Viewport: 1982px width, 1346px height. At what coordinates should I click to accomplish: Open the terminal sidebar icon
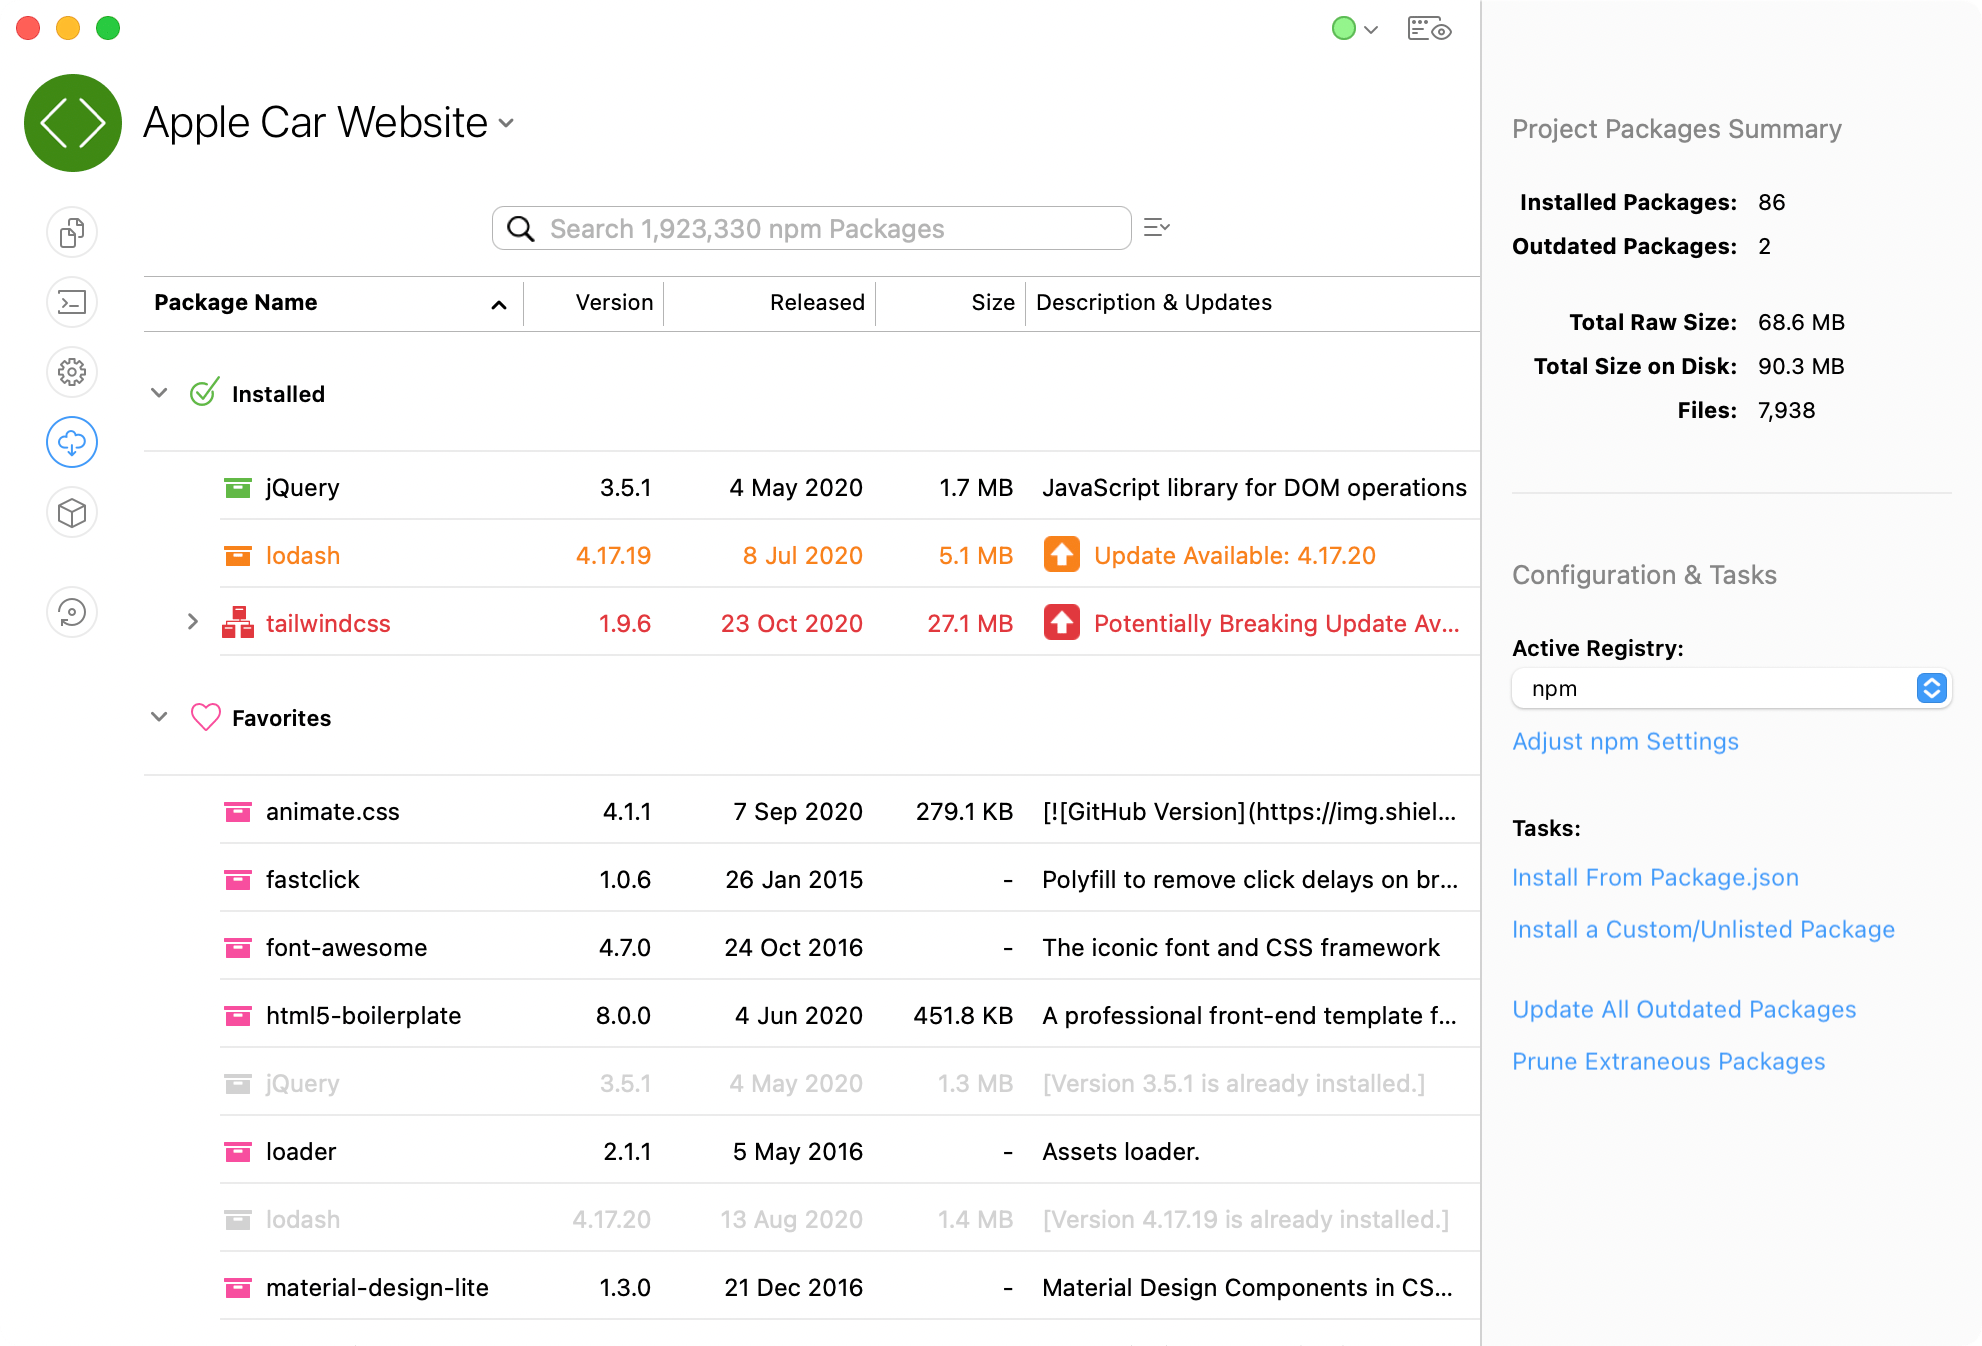[72, 302]
